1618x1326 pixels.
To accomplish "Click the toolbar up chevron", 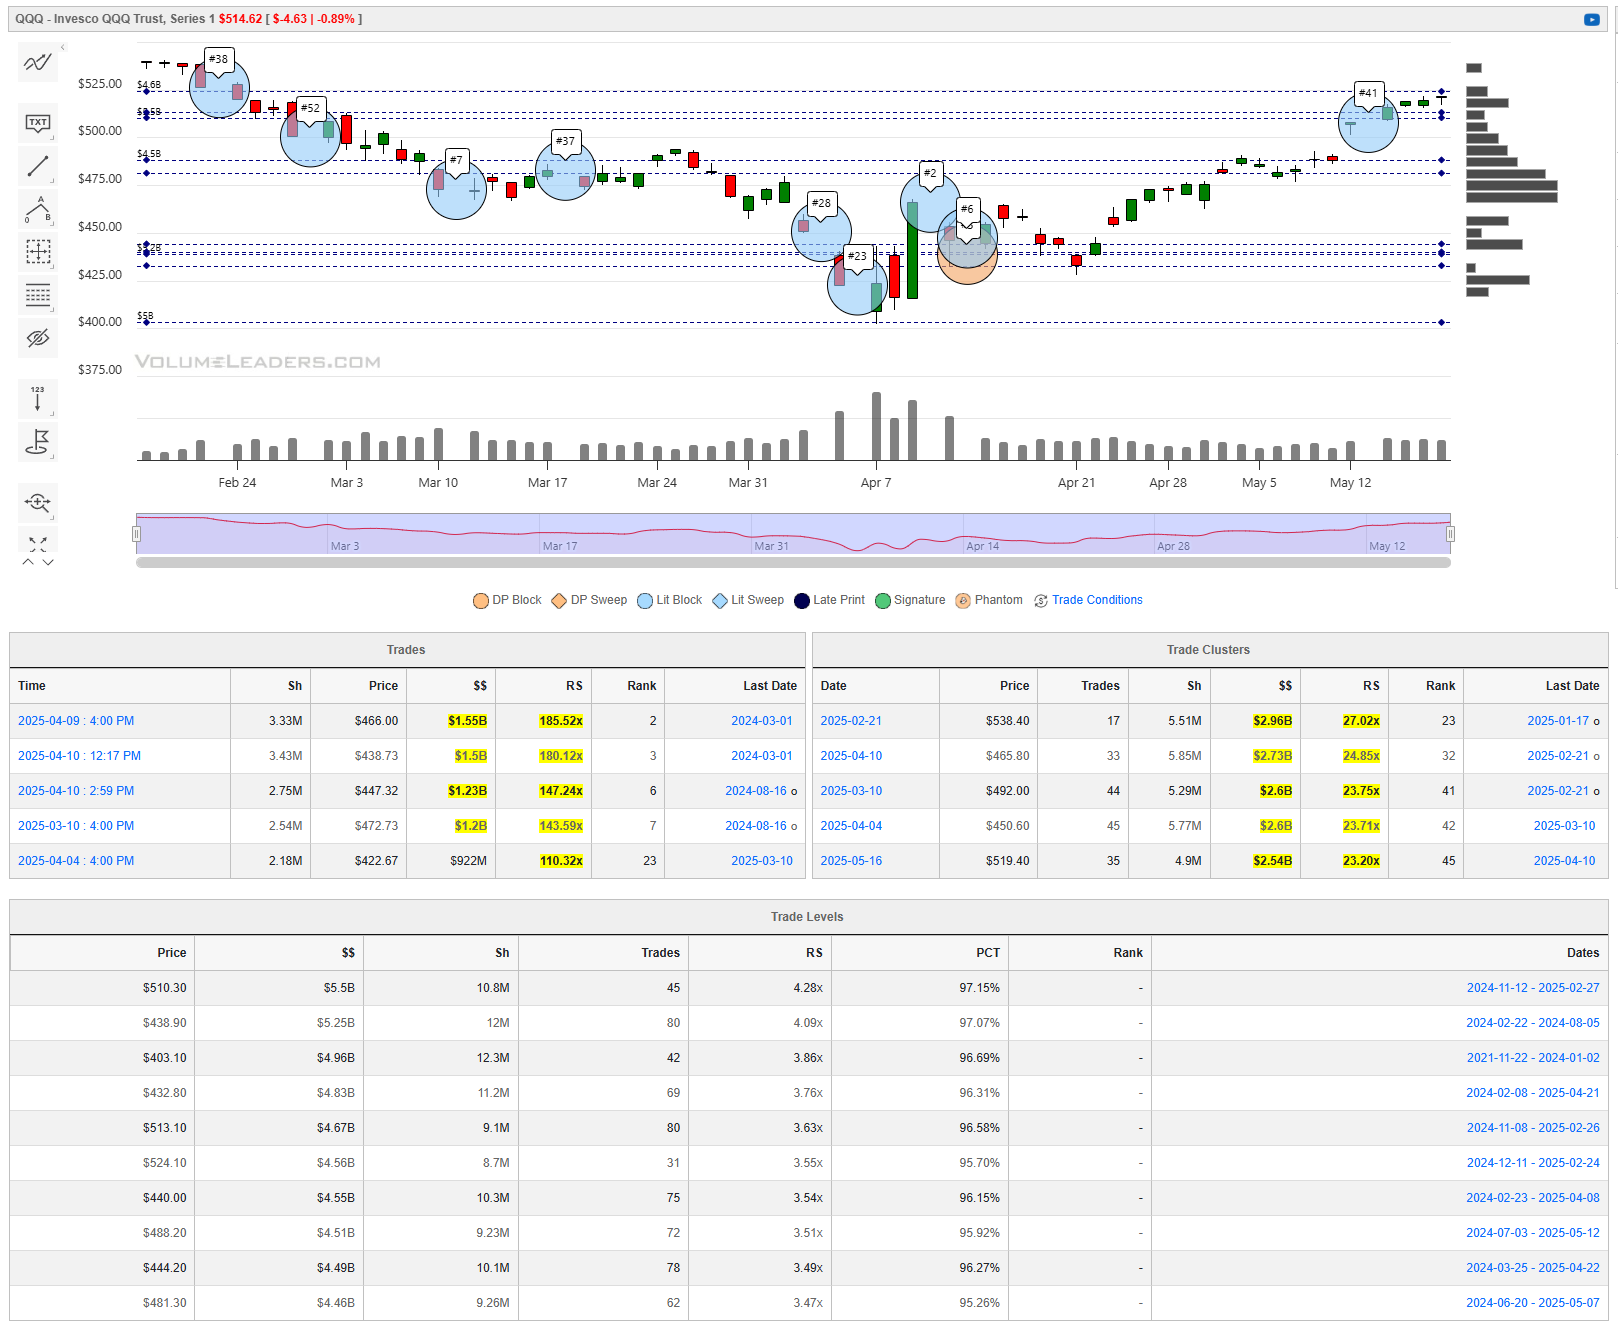I will 28,562.
